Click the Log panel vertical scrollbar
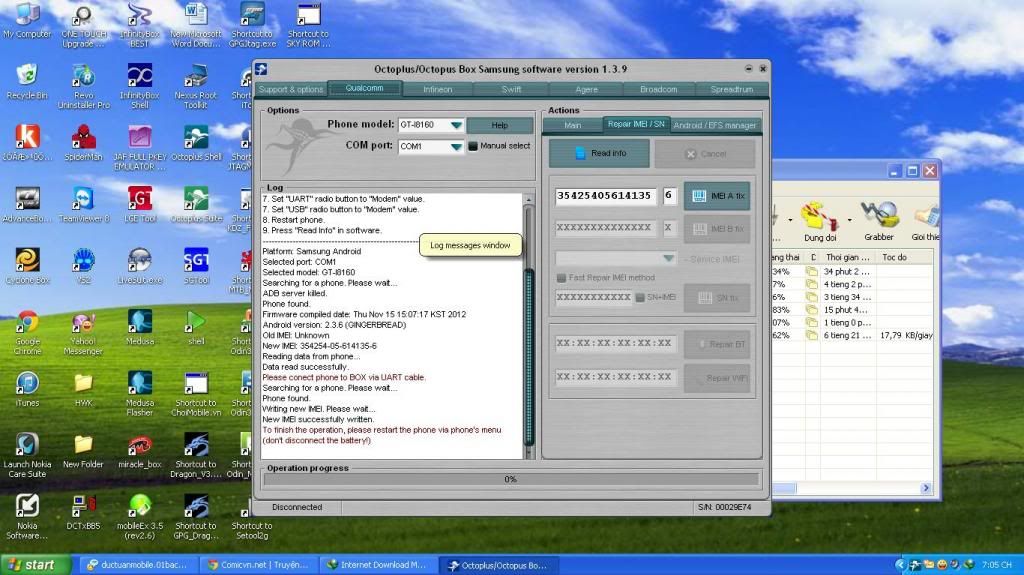 pos(529,325)
